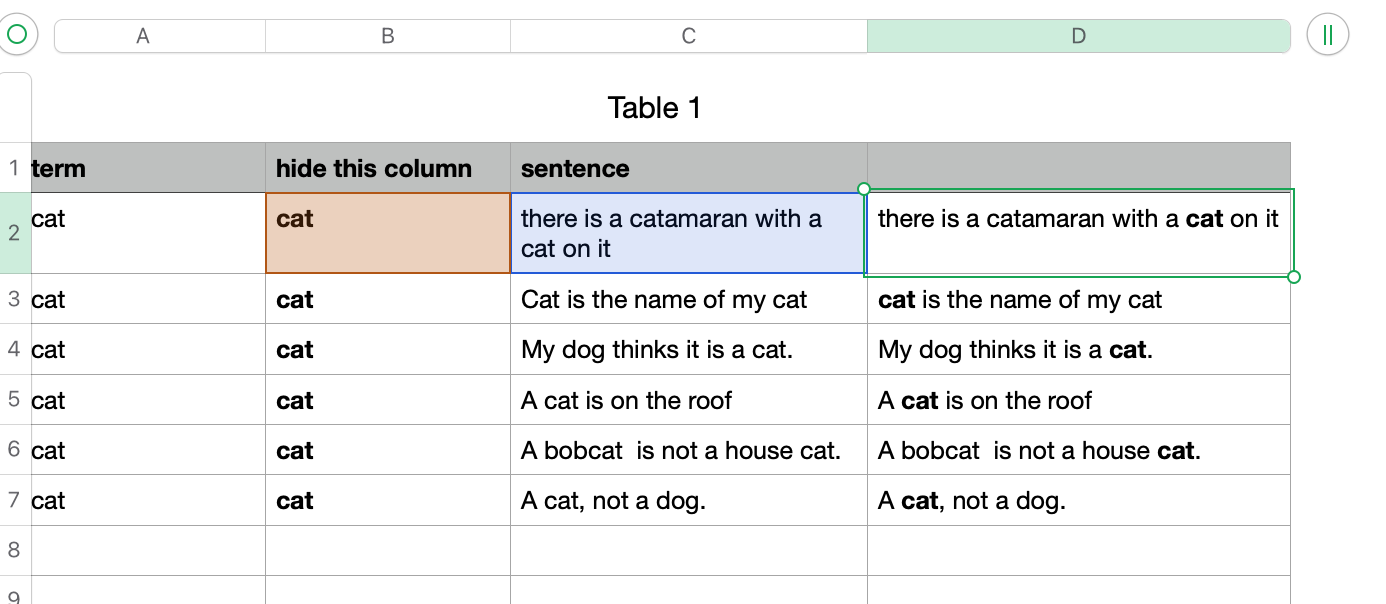
Task: Click the top-left selection handle of cell D2
Action: coord(865,189)
